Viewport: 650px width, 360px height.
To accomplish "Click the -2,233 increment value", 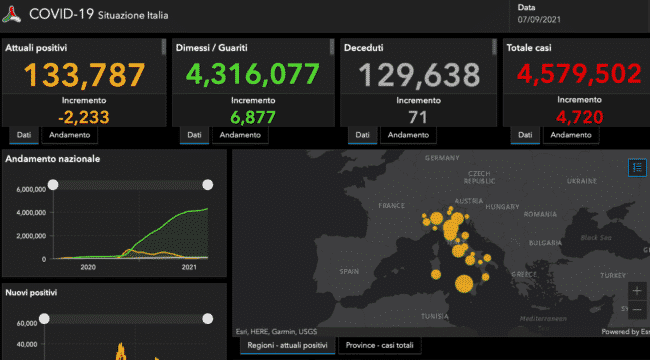I will coord(84,118).
